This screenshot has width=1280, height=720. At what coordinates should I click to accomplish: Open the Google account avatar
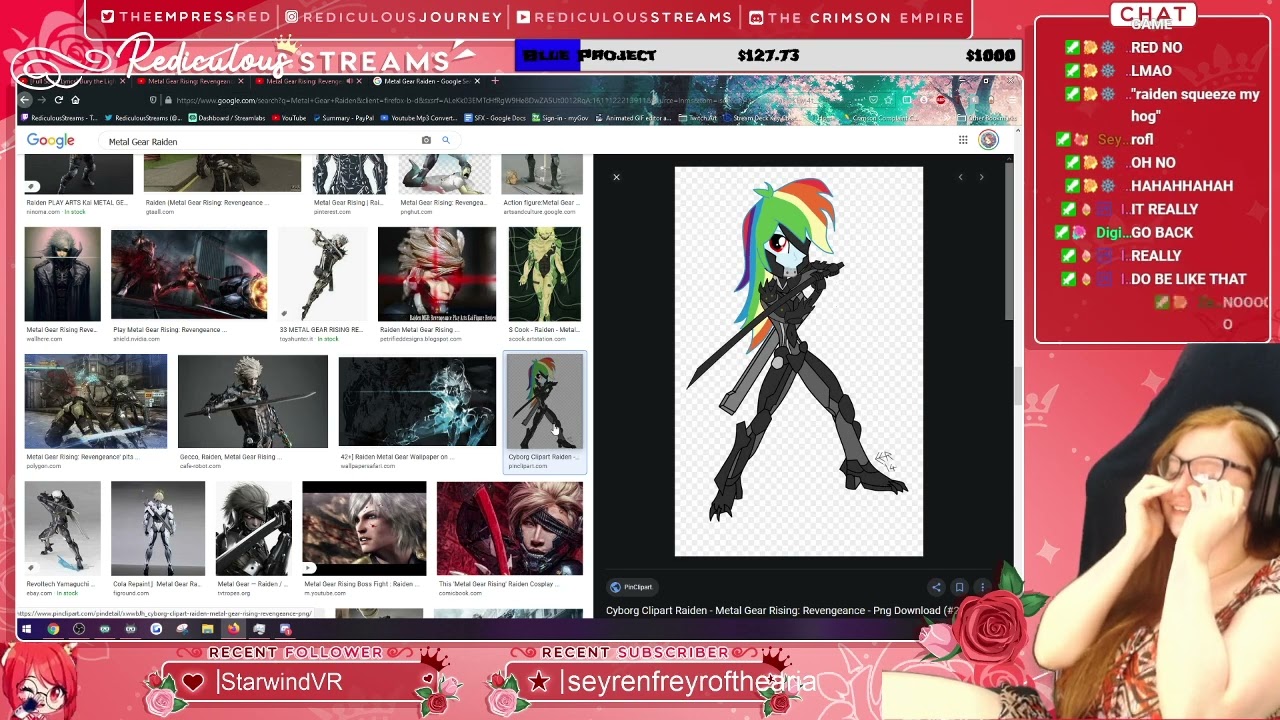click(x=988, y=140)
